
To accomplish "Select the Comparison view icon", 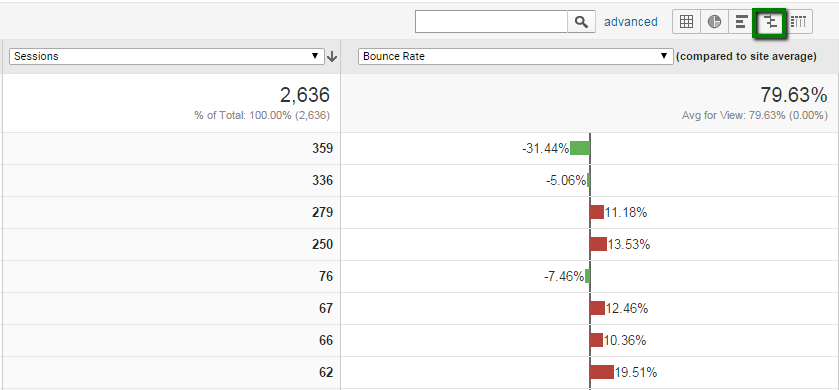I will pos(770,22).
